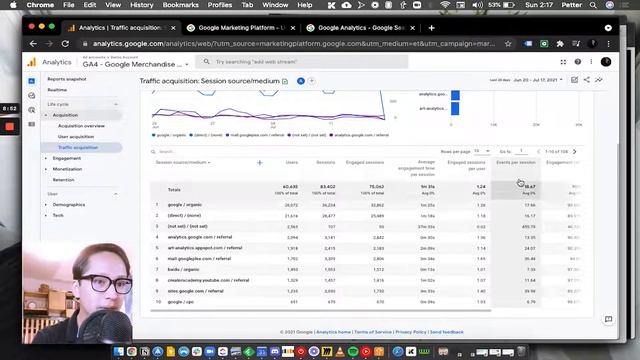Go to the next page of table rows
The image size is (640, 360).
(x=575, y=151)
